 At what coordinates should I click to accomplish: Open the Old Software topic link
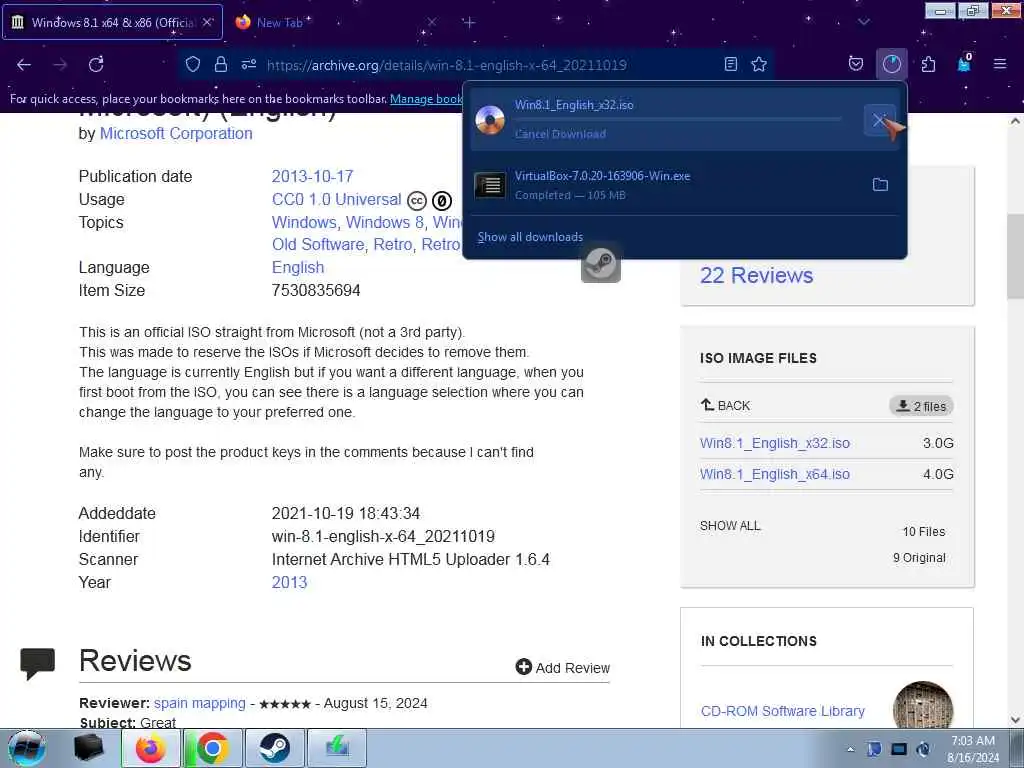(318, 244)
